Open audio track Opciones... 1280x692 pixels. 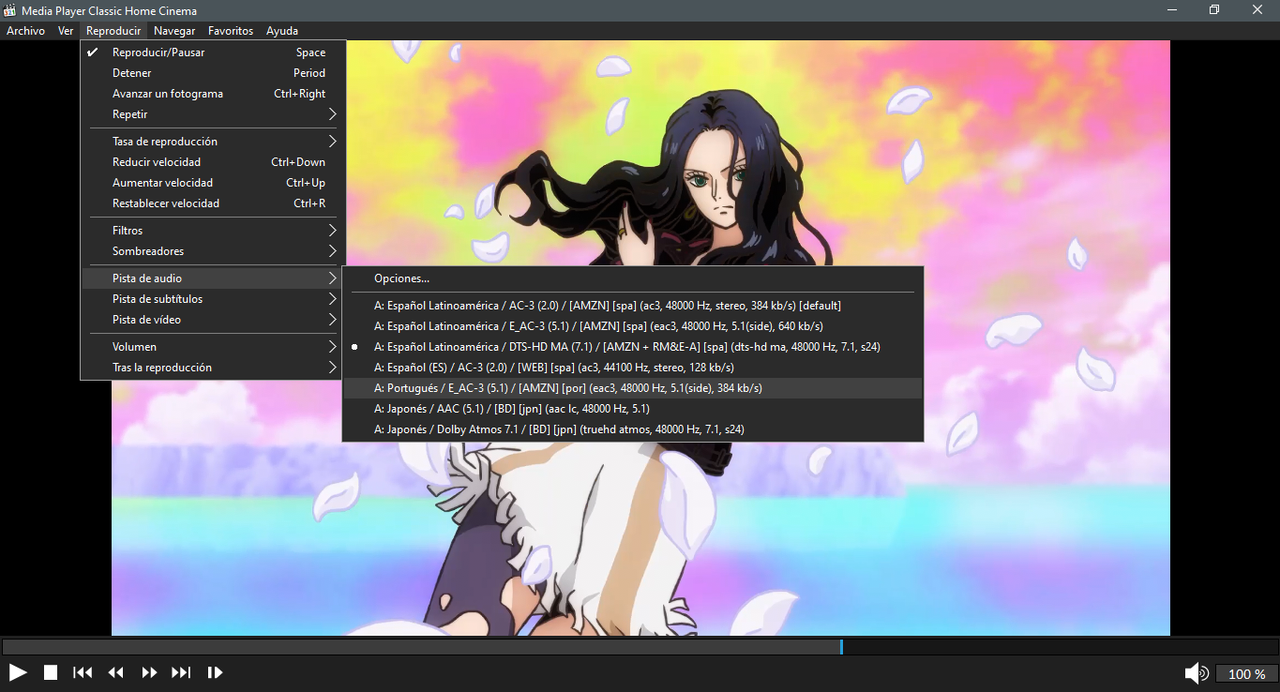point(632,278)
